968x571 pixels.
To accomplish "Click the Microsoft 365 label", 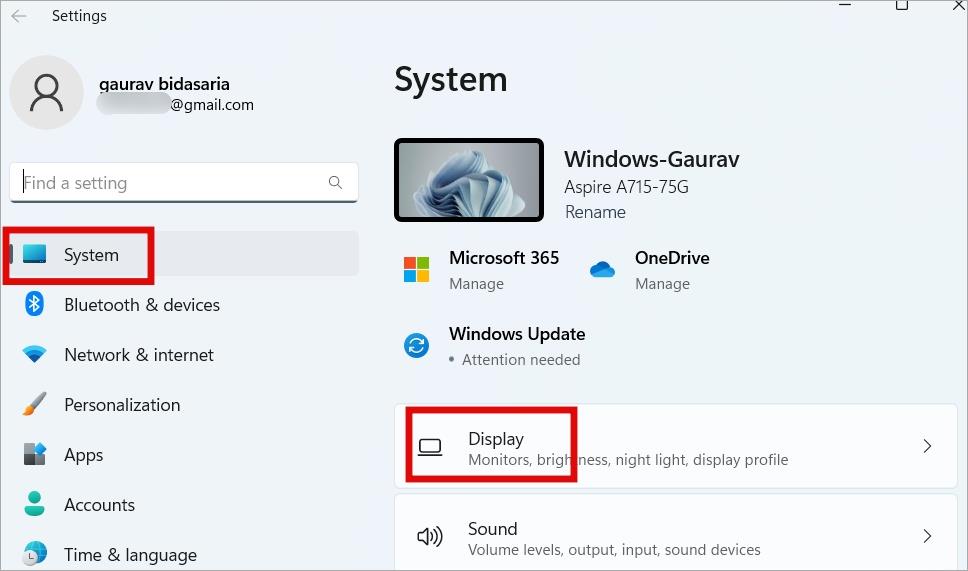I will point(504,258).
